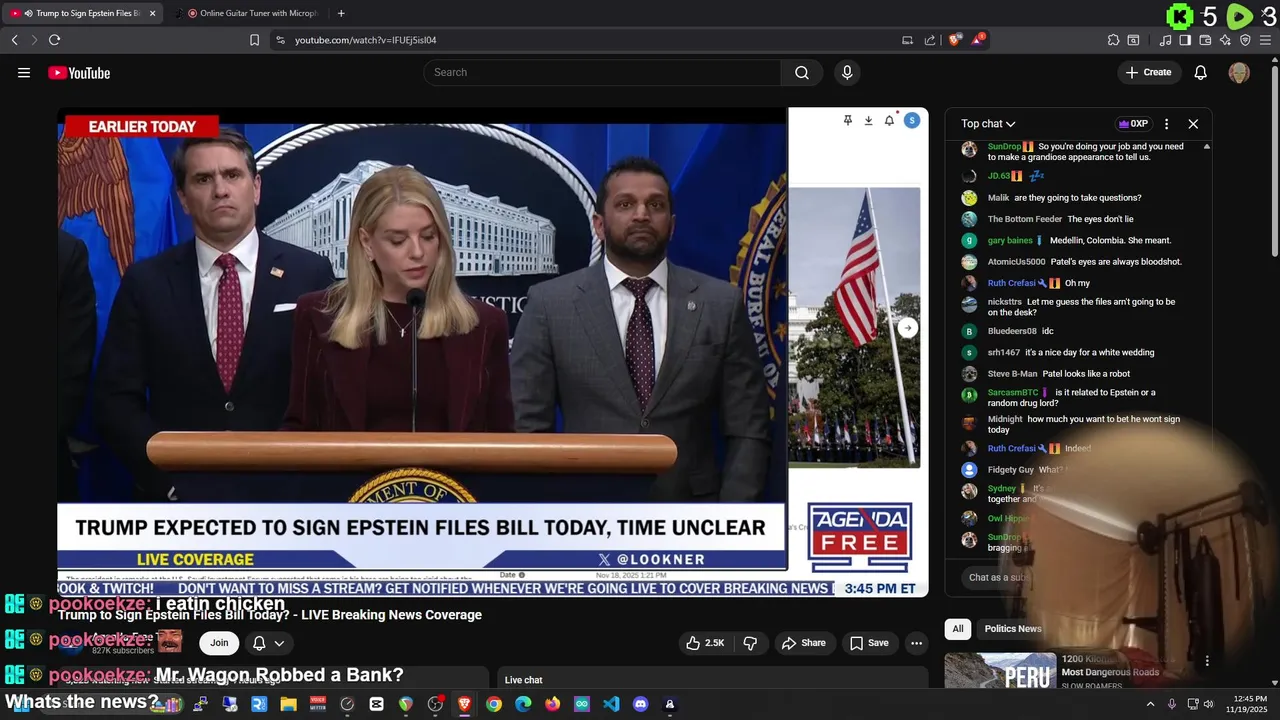Expand the Top chat dropdown

pyautogui.click(x=988, y=124)
